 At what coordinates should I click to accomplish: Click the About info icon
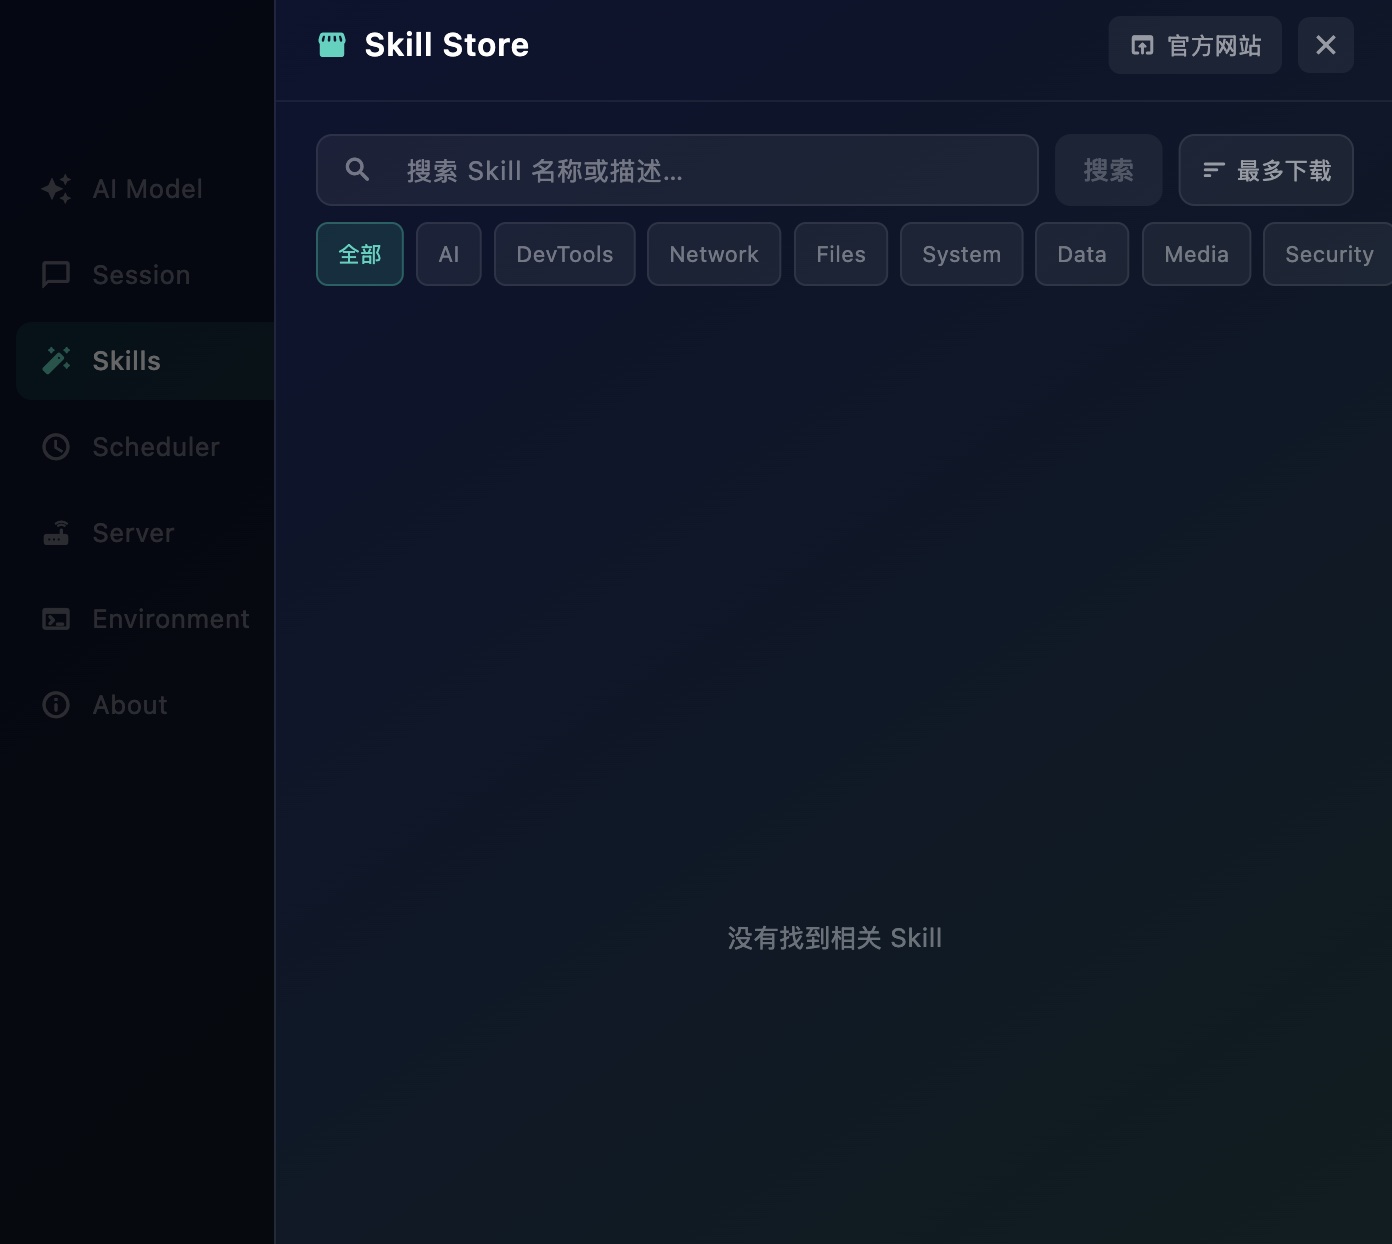click(x=55, y=704)
